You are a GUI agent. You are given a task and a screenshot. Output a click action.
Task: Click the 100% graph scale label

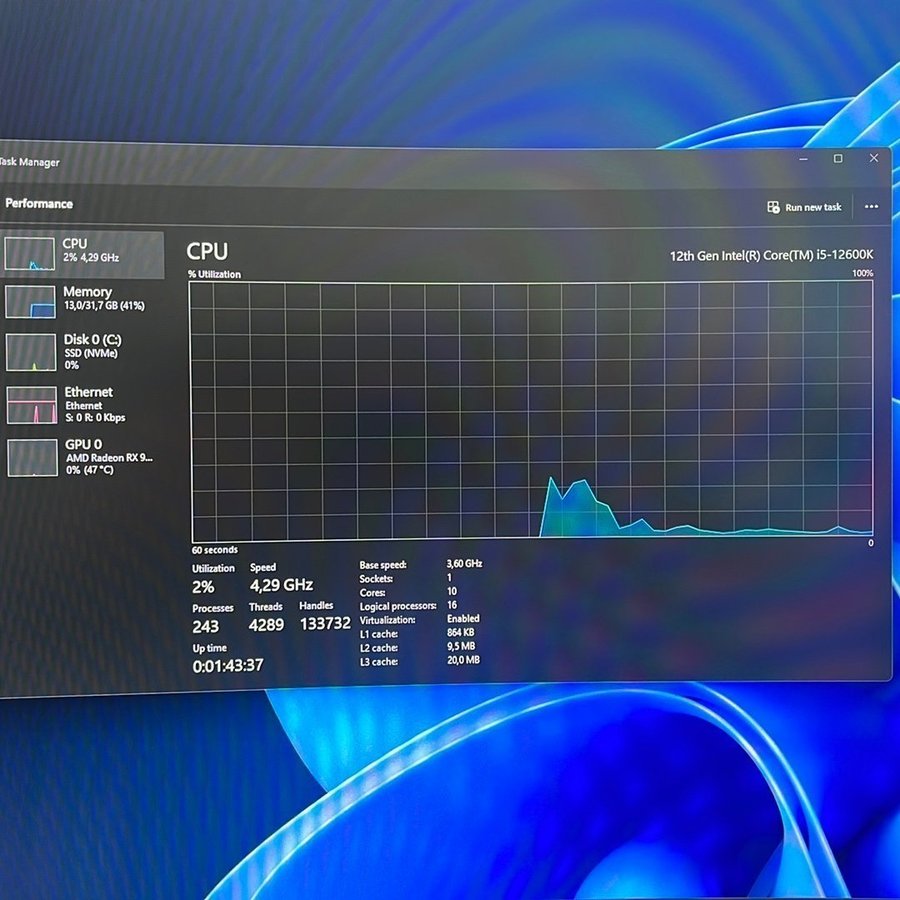click(863, 273)
